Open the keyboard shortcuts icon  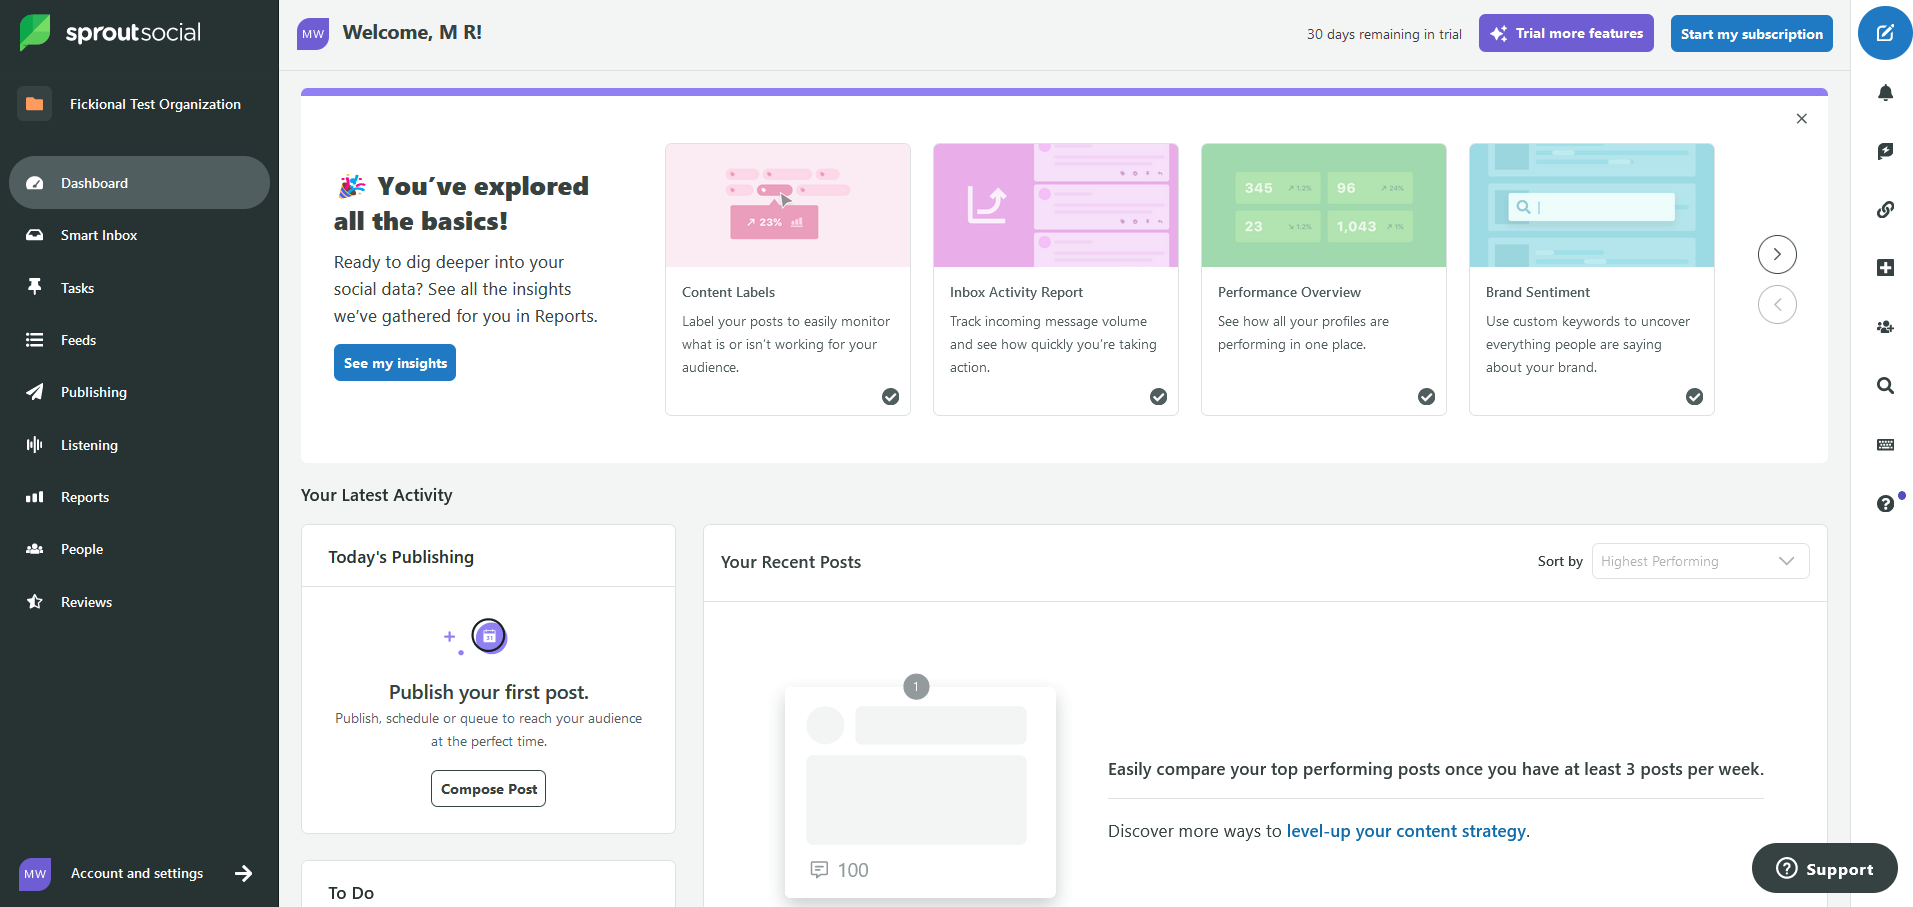point(1884,445)
